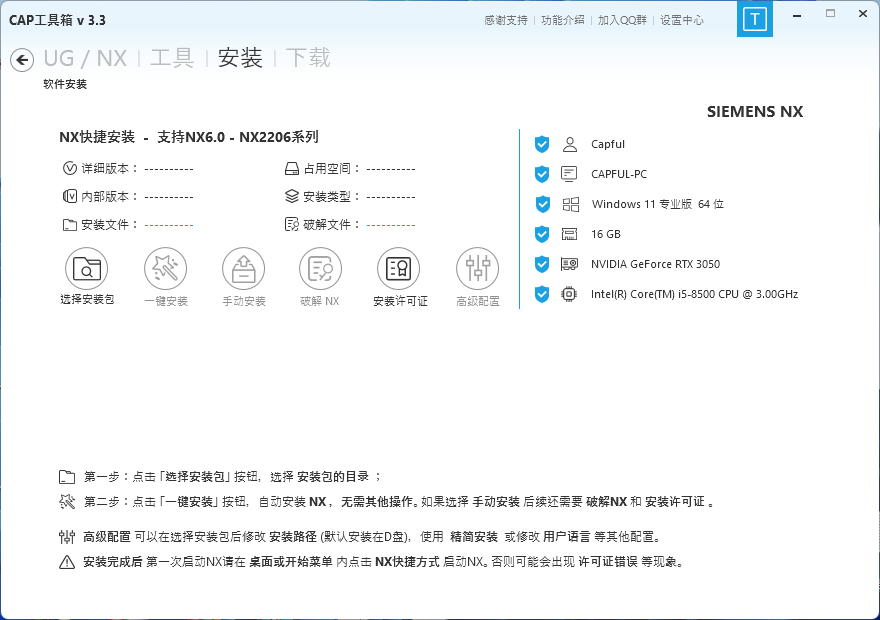Toggle the shield beside NVIDIA GeForce RTX 3050
880x620 pixels.
541,264
